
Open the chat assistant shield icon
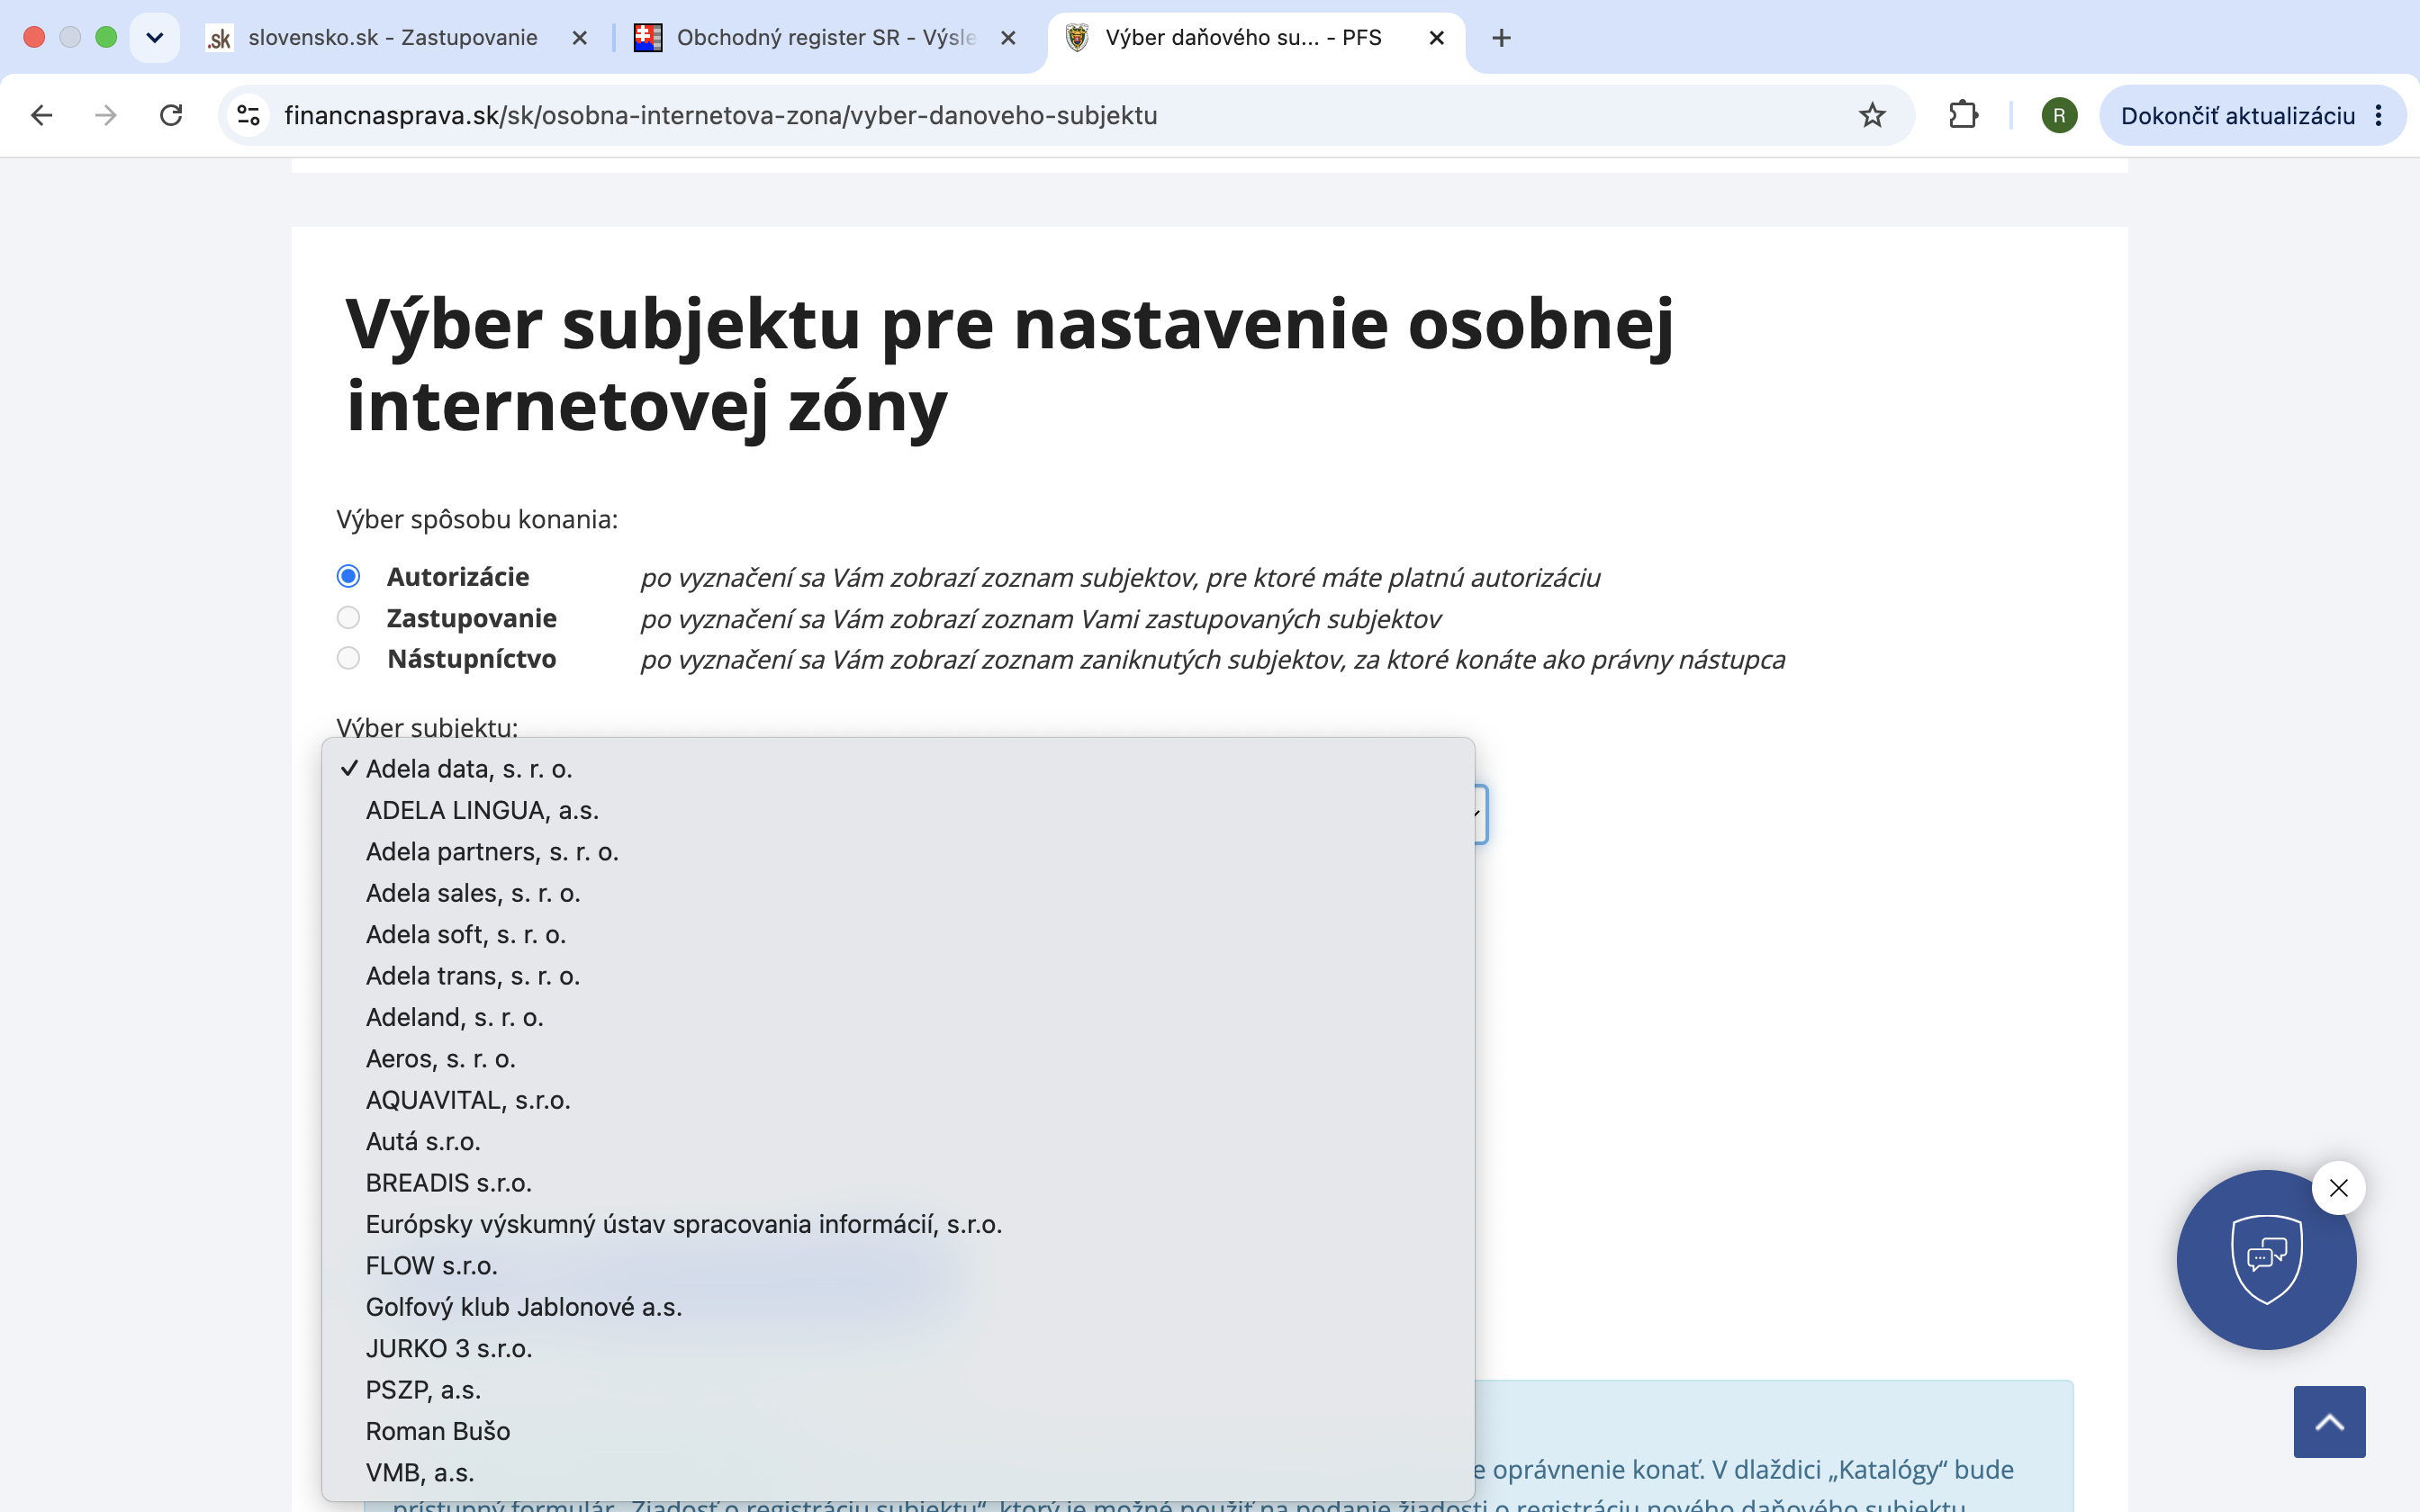point(2266,1259)
